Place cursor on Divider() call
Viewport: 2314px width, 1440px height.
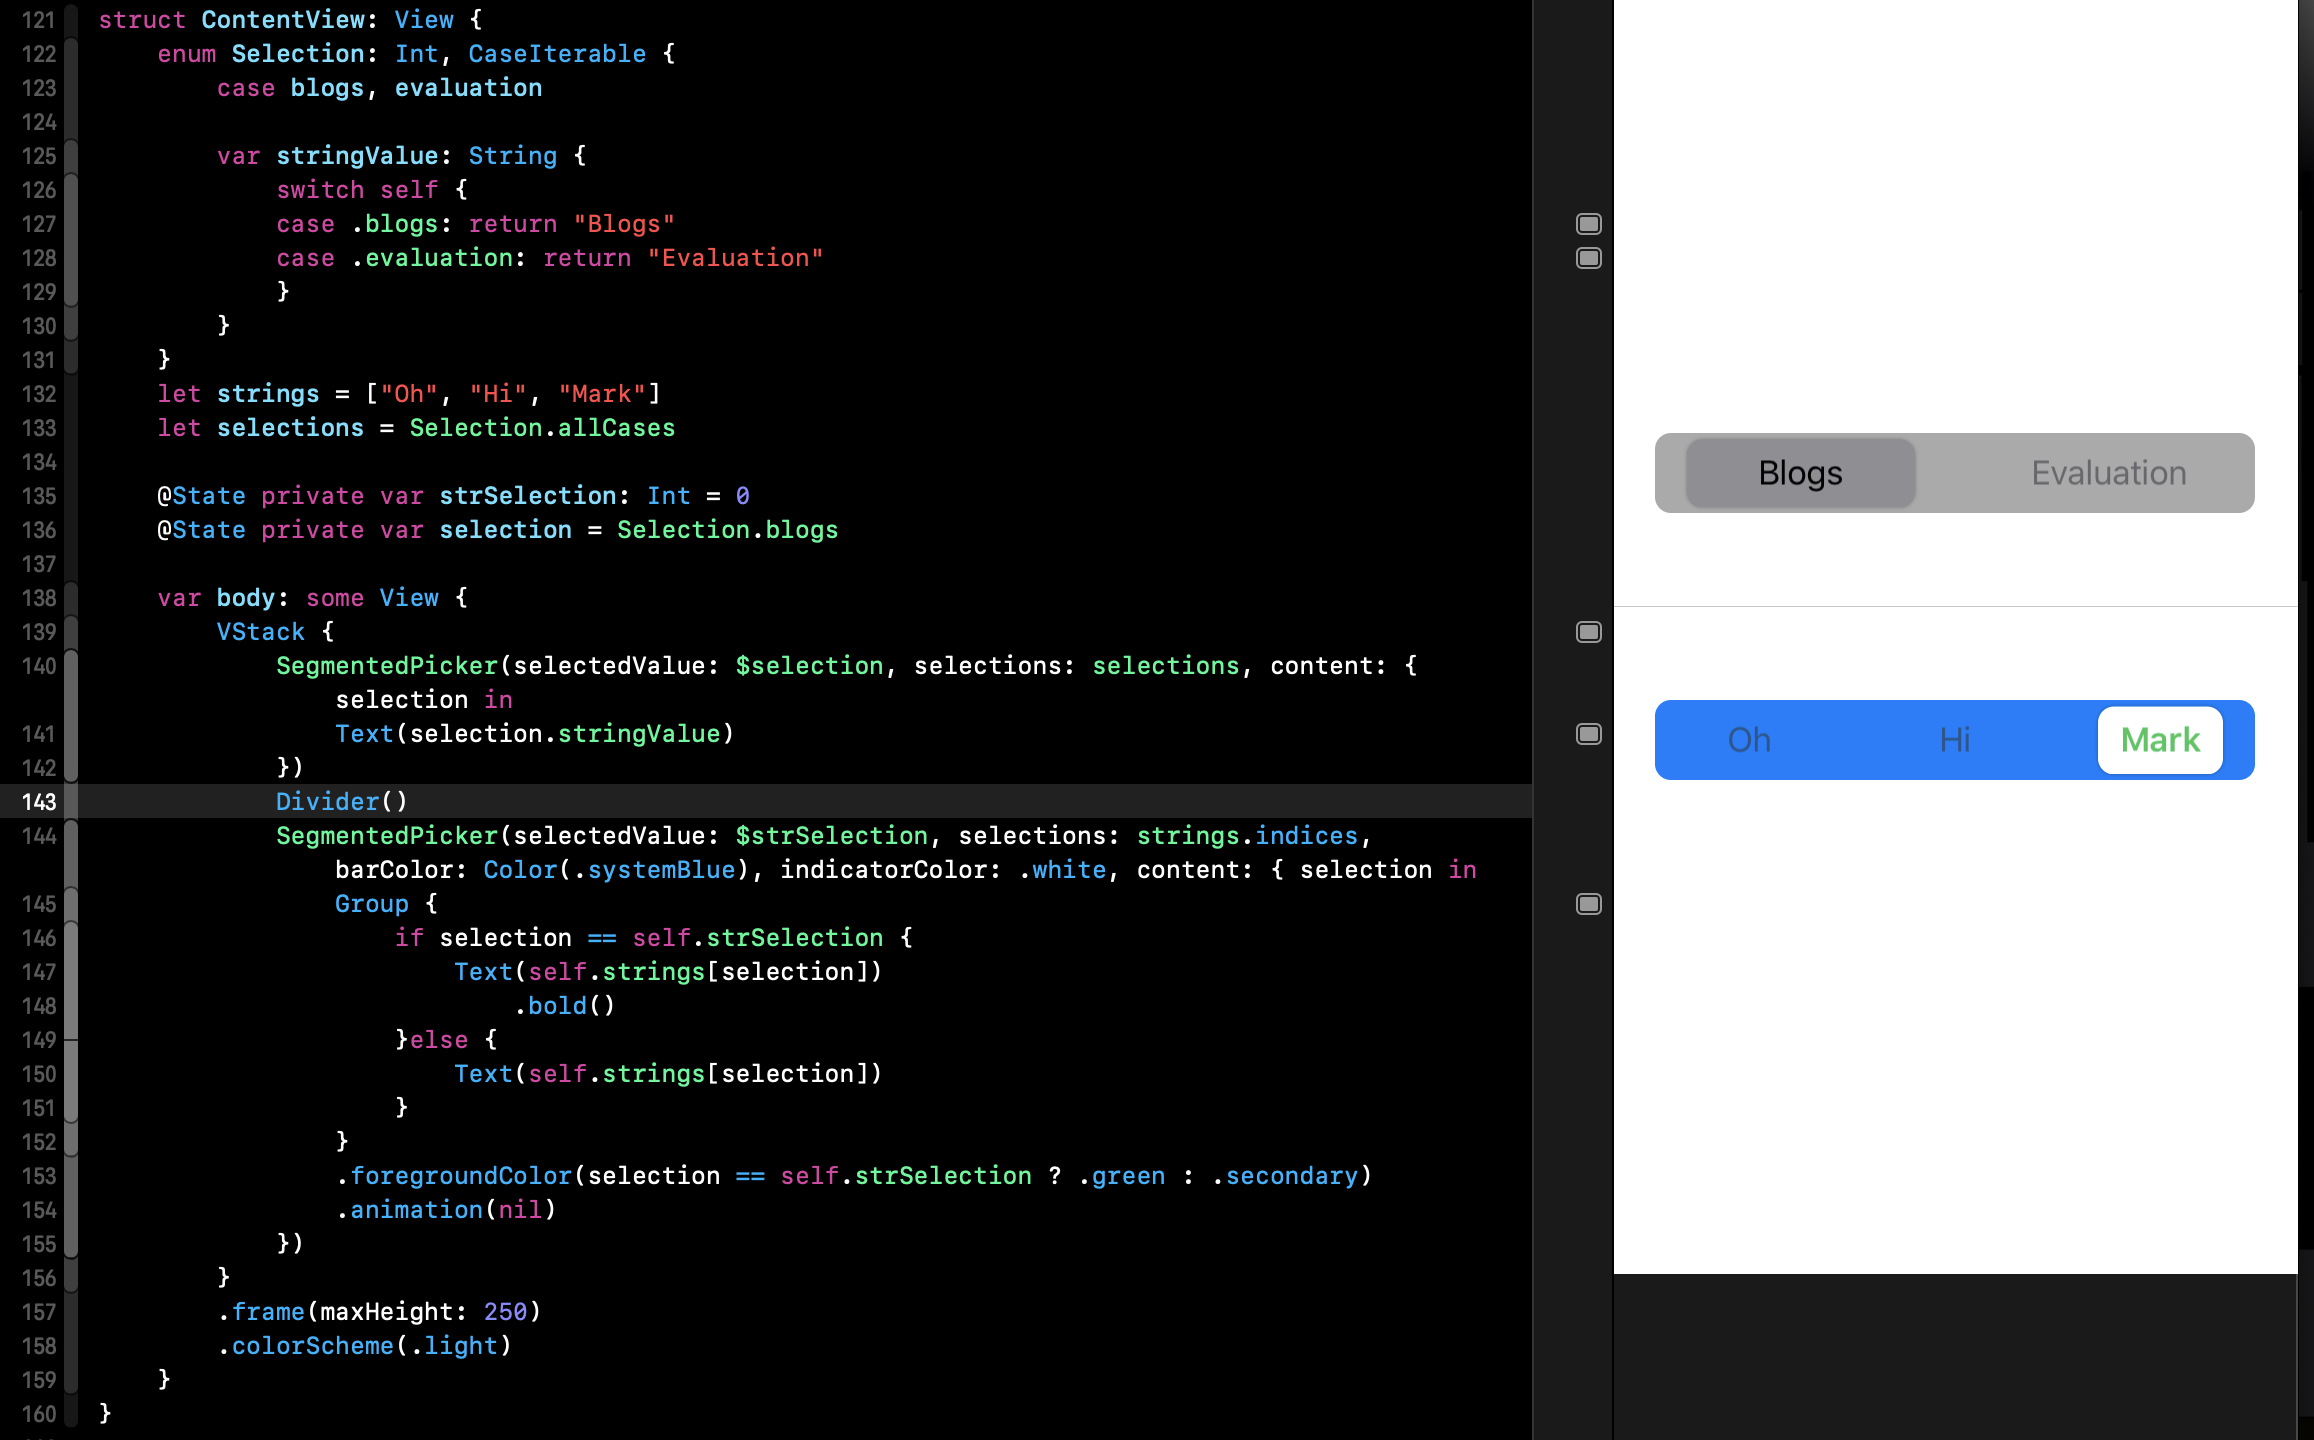pyautogui.click(x=342, y=802)
